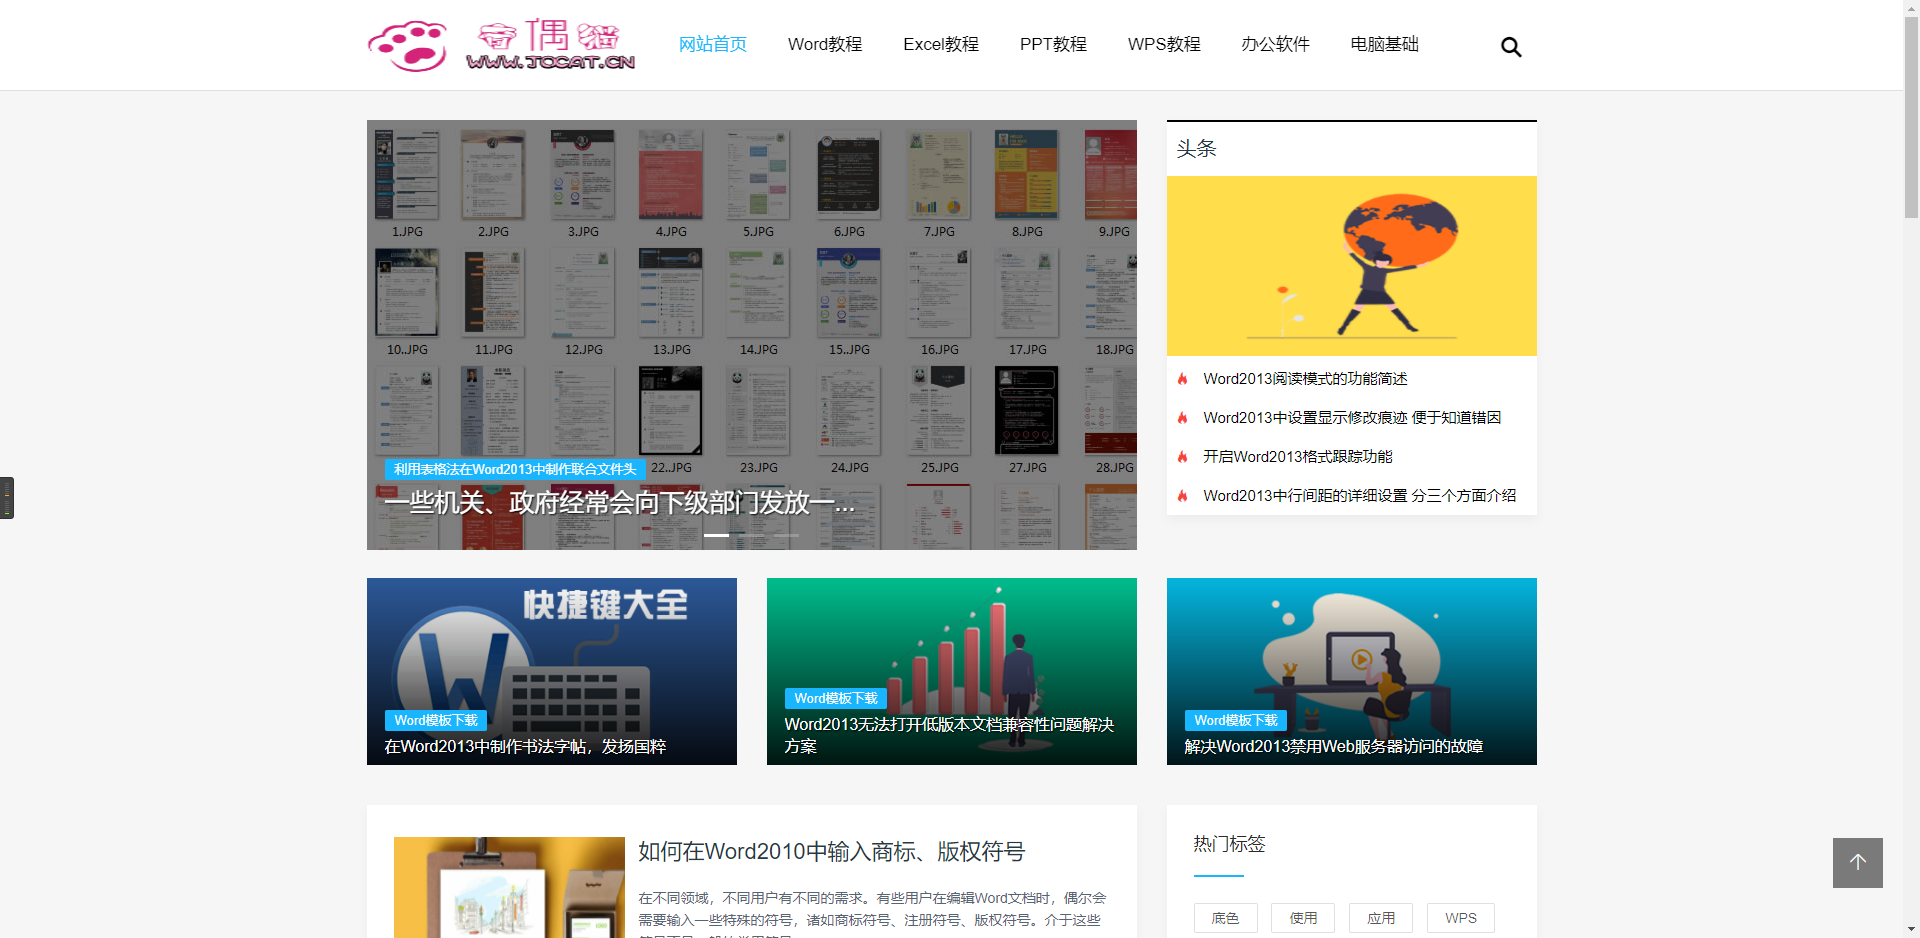The width and height of the screenshot is (1920, 938).
Task: Open the clipboard article thumbnail
Action: (x=509, y=888)
